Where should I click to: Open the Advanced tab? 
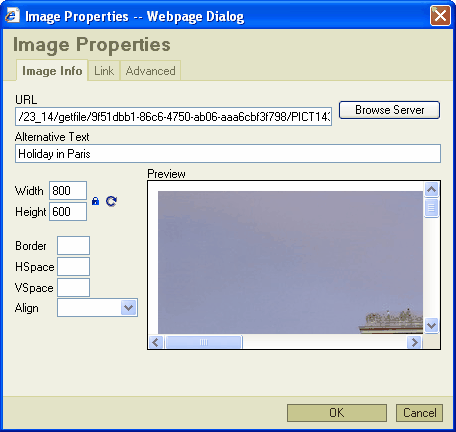pyautogui.click(x=151, y=71)
